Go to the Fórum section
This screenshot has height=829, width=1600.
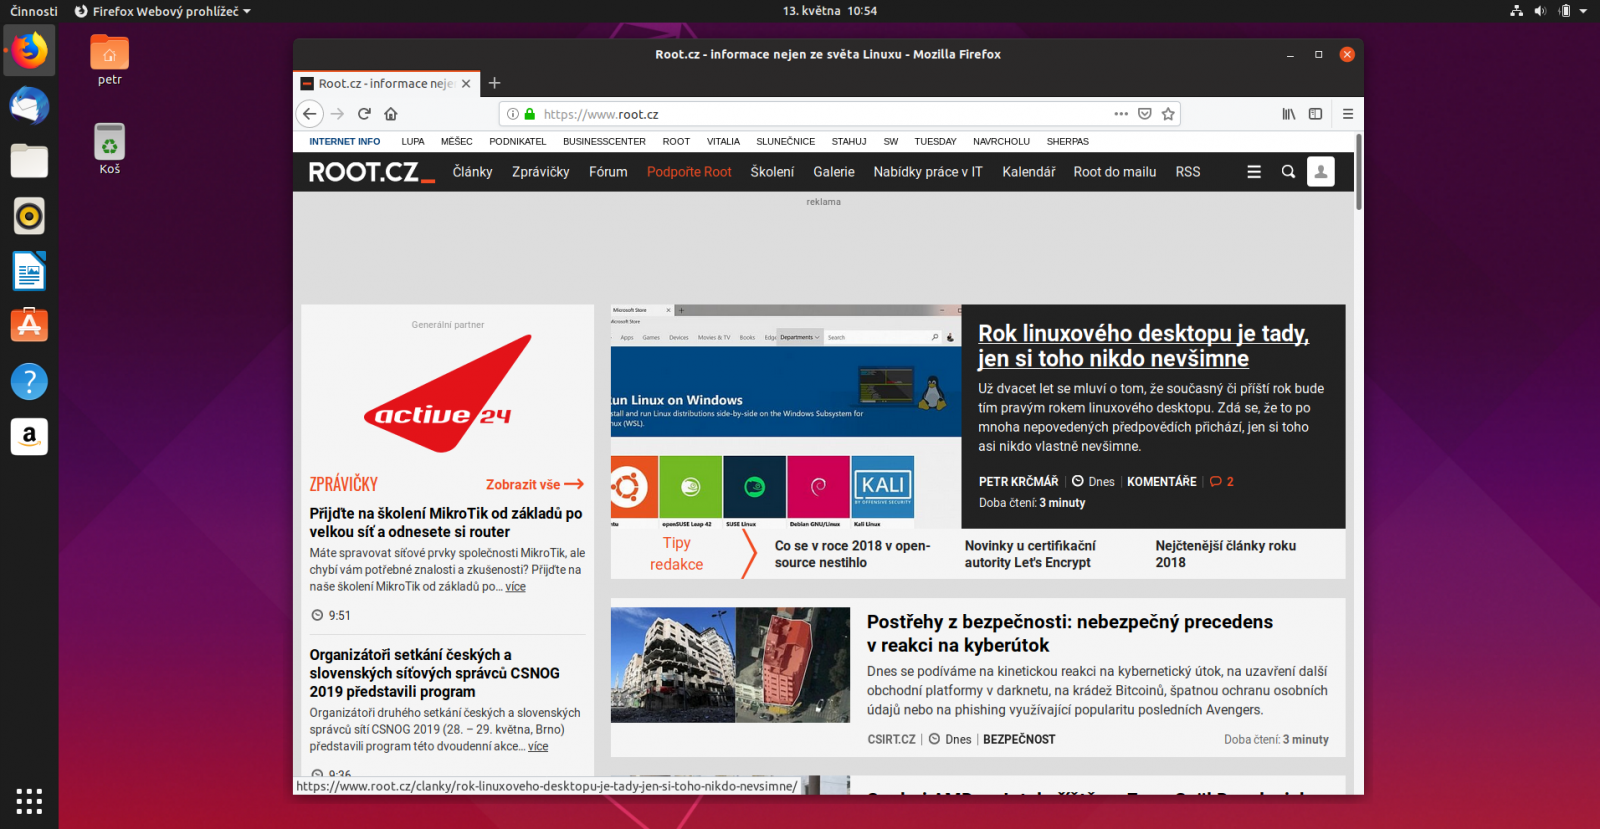(608, 172)
